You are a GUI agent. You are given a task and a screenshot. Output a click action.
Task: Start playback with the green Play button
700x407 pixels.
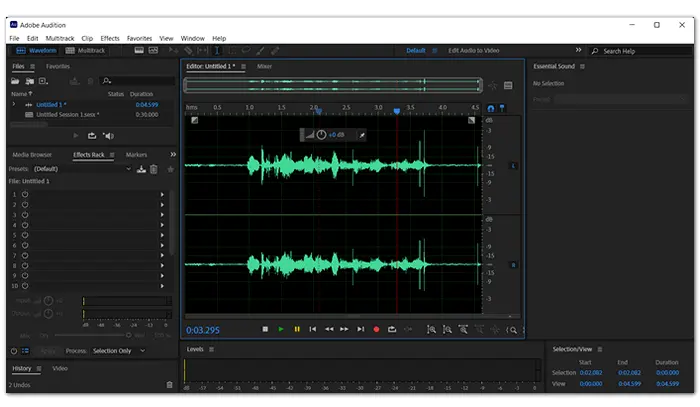click(281, 329)
